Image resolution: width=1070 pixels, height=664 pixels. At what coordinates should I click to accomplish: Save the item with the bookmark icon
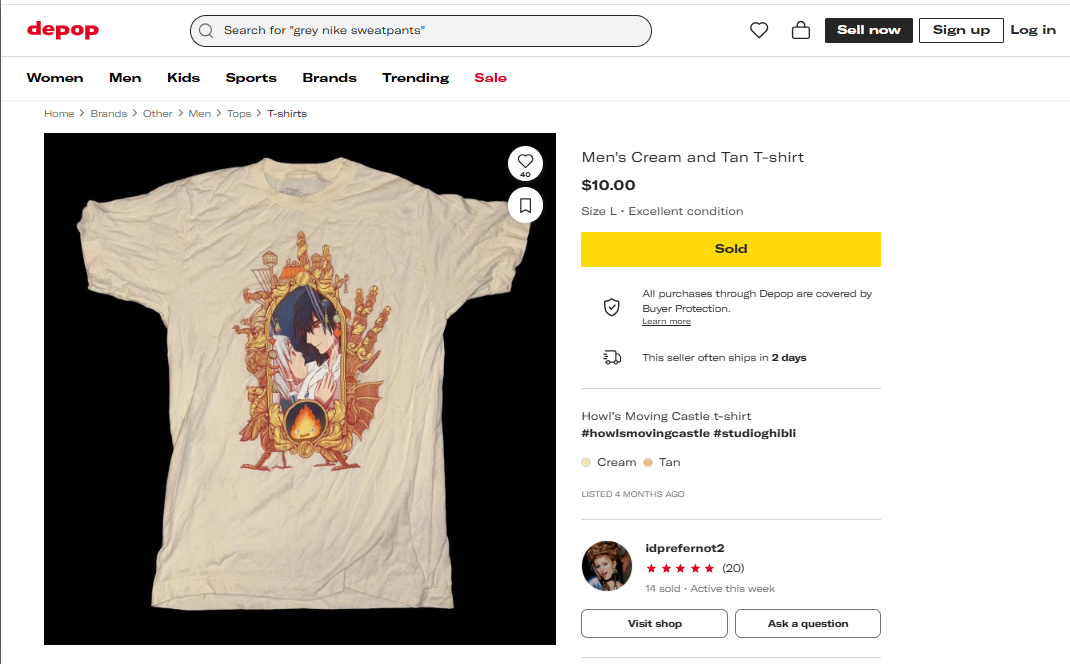(525, 205)
